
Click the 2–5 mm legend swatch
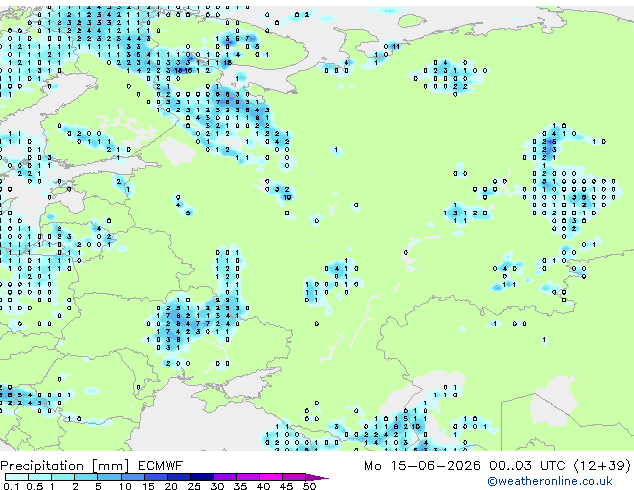pyautogui.click(x=86, y=477)
